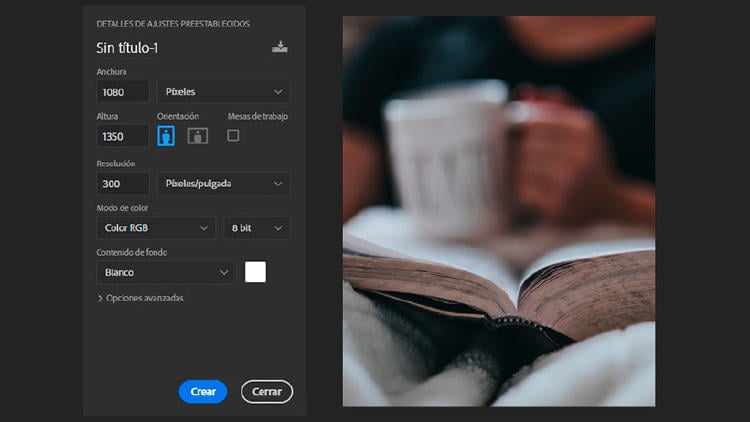Select the portrait orientation icon

tap(166, 135)
